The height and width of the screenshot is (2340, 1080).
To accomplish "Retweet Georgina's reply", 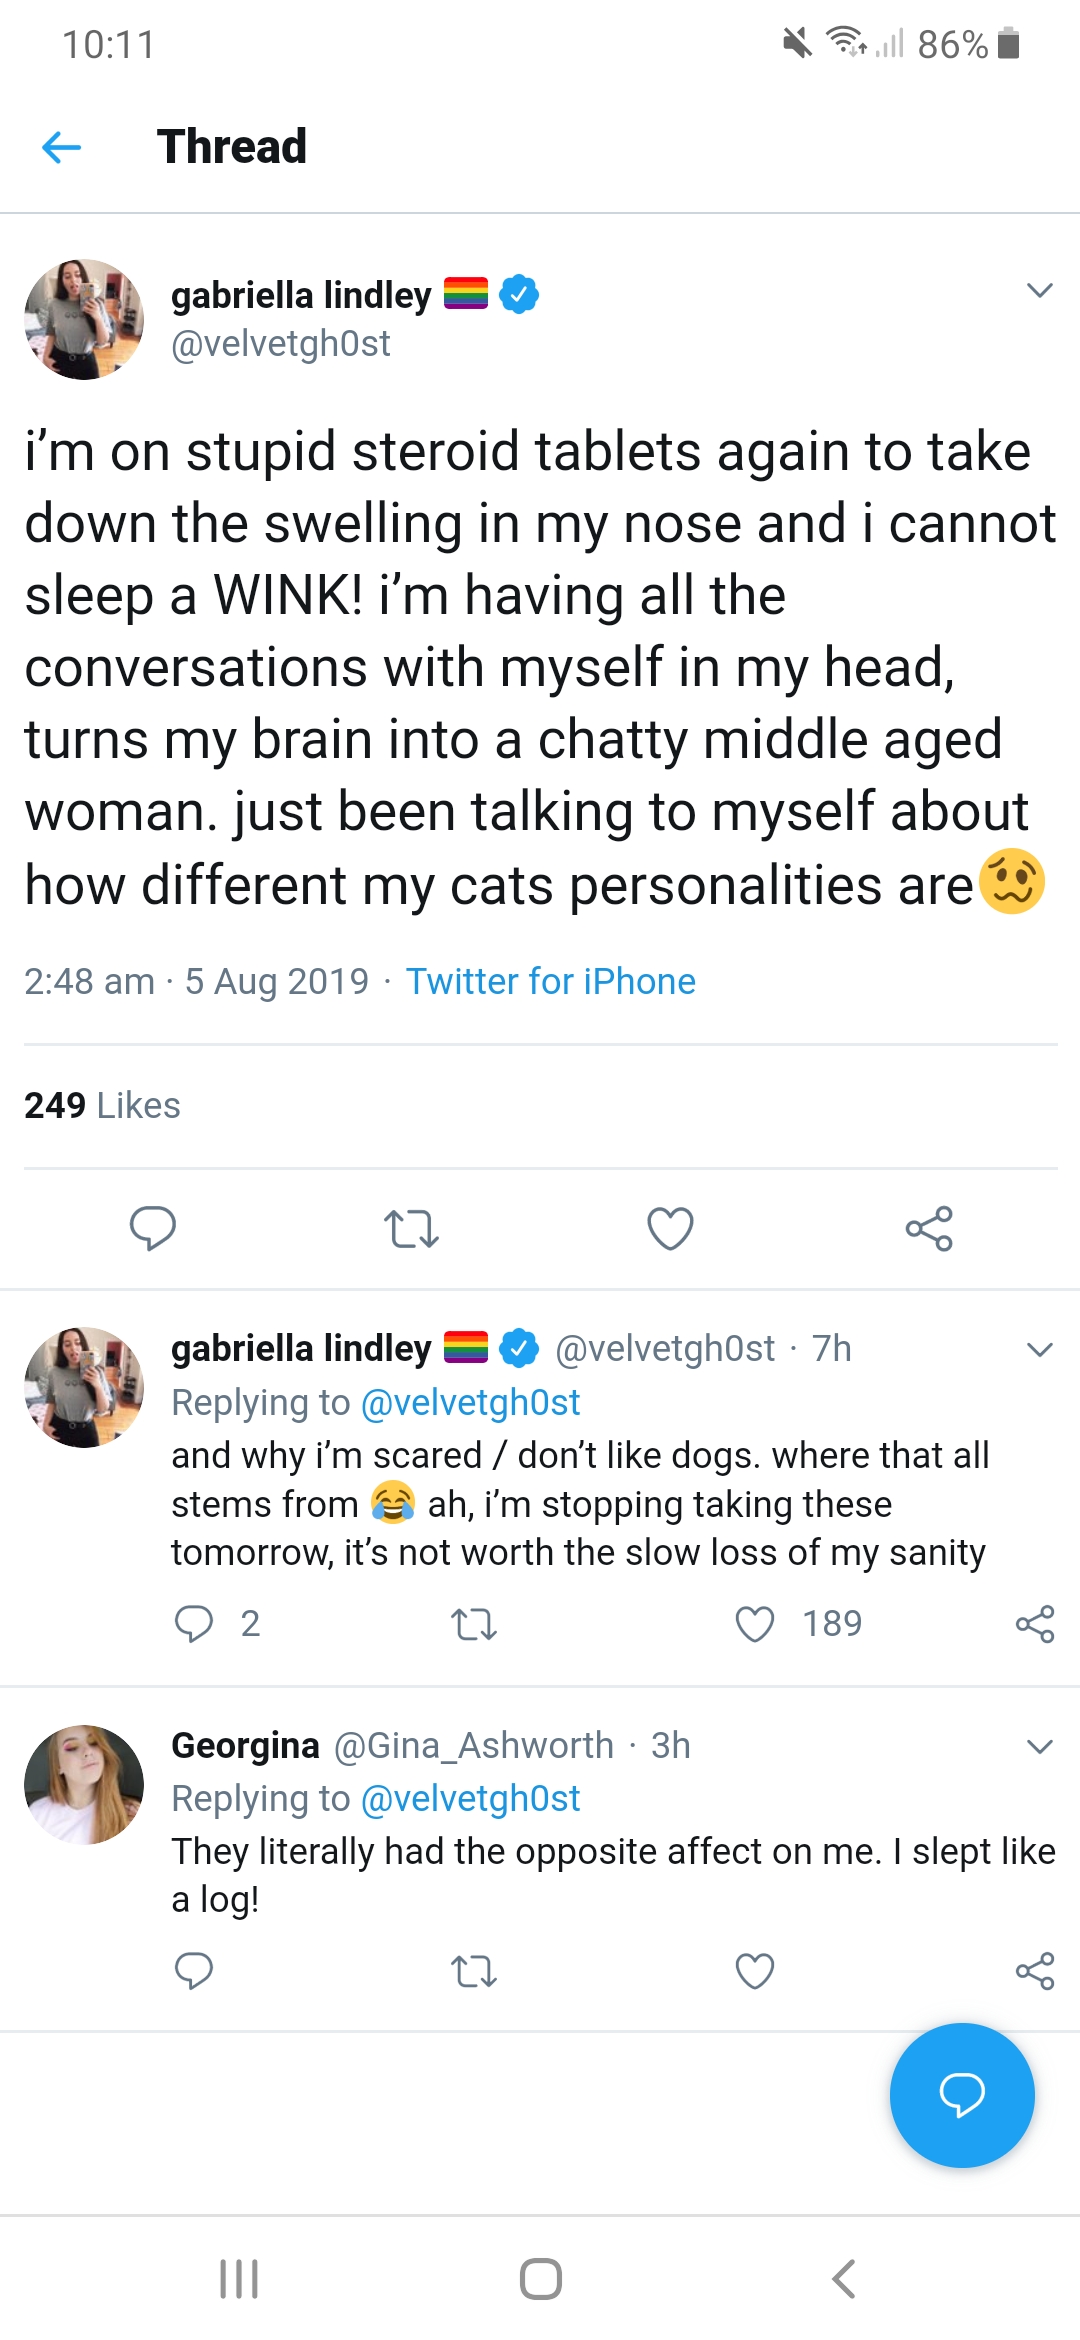I will tap(473, 1972).
